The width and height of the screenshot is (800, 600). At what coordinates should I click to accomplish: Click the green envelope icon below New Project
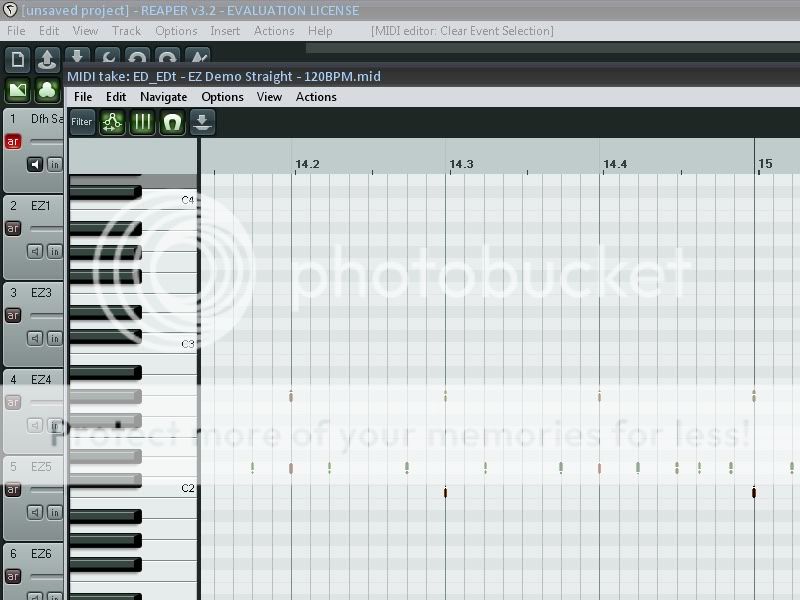click(x=17, y=90)
